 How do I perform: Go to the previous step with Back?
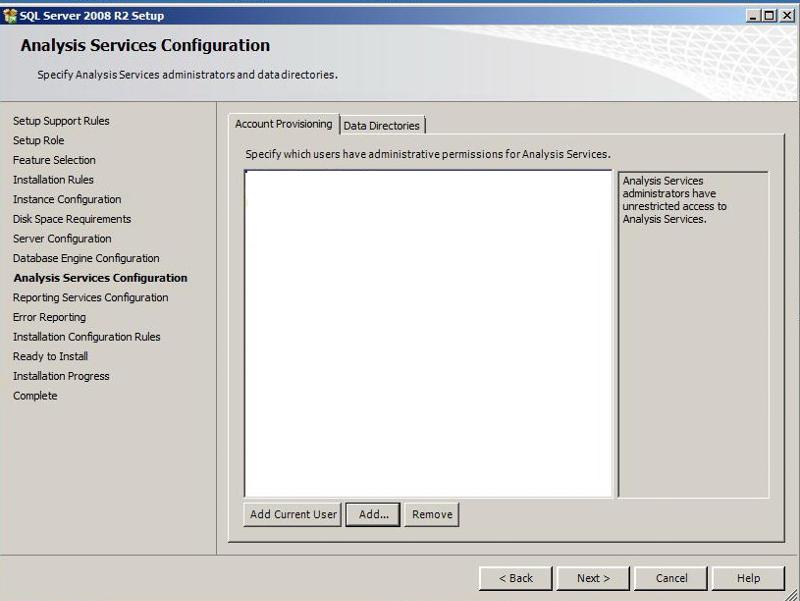click(x=515, y=578)
